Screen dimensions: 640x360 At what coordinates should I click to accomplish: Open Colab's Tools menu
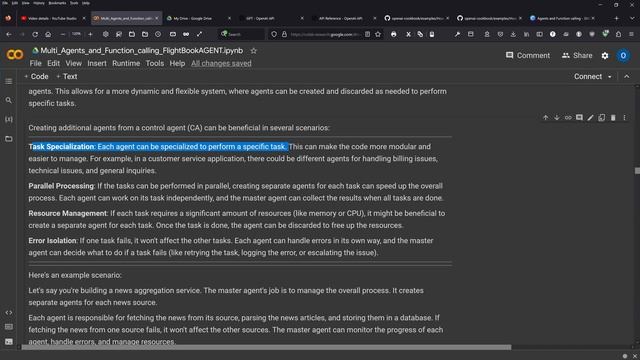point(155,63)
